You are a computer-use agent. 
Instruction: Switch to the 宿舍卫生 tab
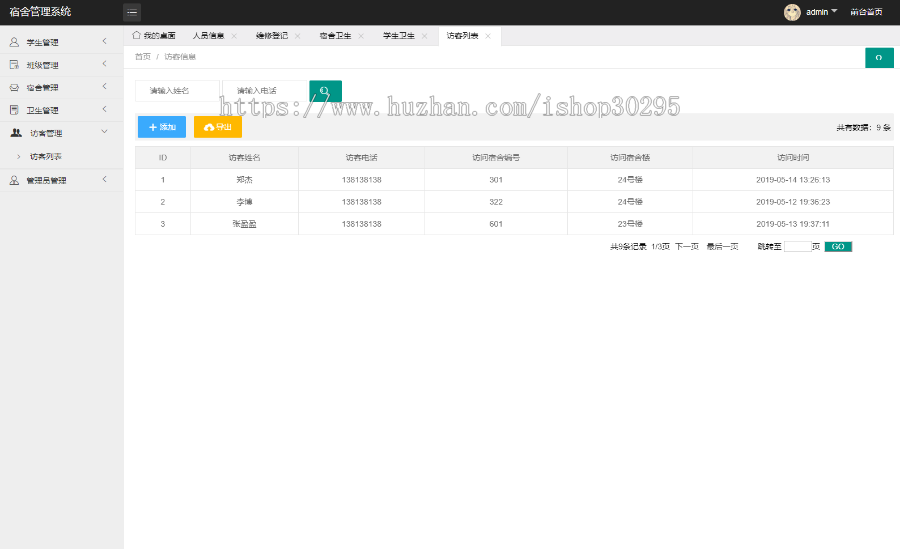pyautogui.click(x=335, y=36)
